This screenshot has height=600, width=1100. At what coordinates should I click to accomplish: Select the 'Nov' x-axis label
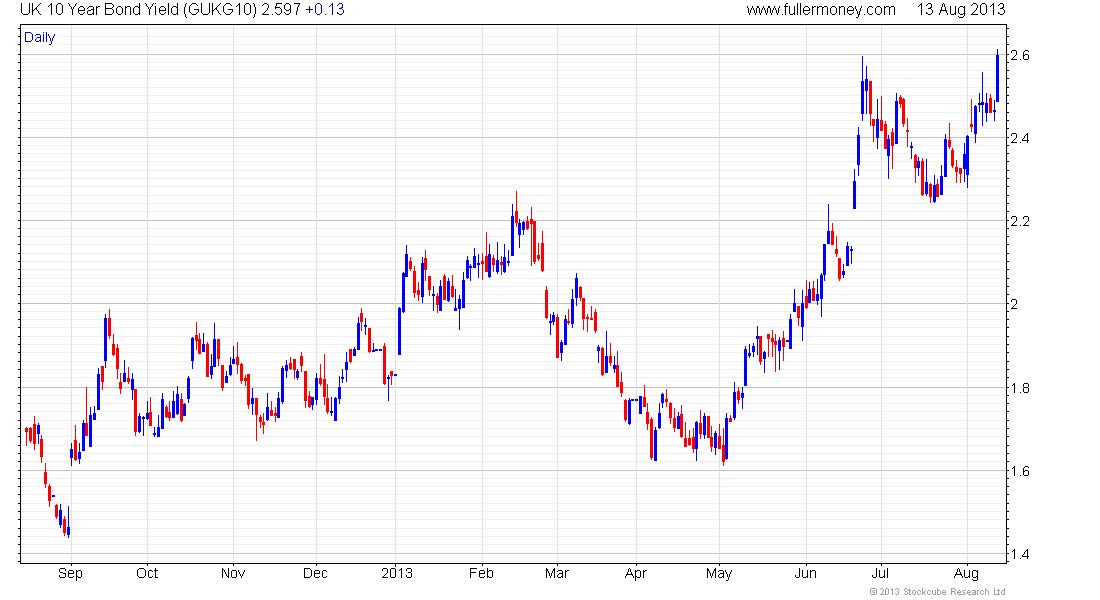point(233,573)
